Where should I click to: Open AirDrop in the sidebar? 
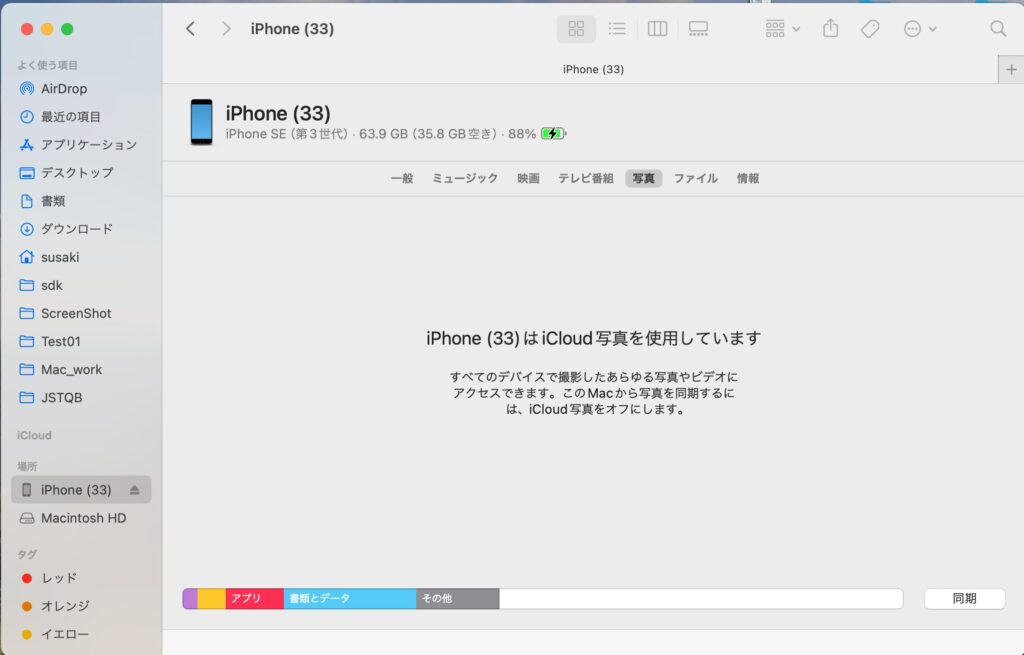(x=81, y=88)
